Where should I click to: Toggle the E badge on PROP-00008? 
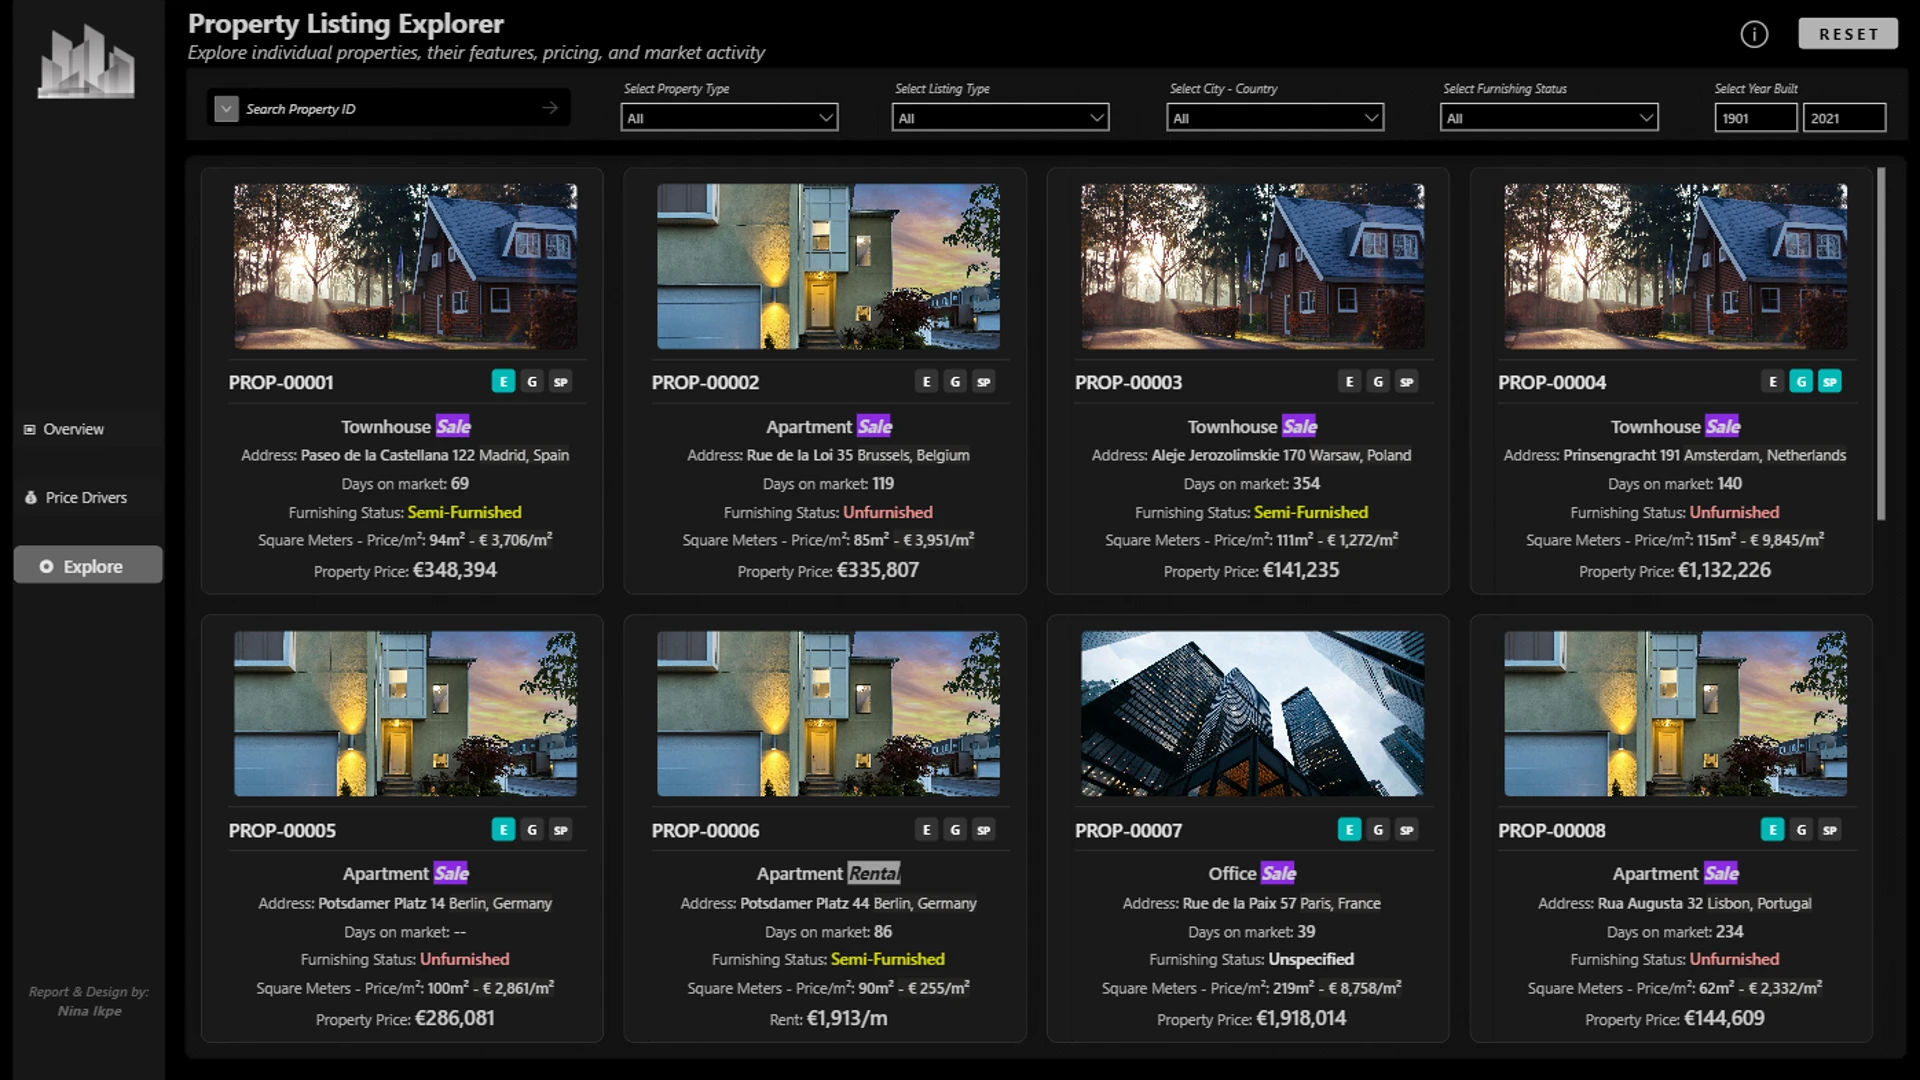pyautogui.click(x=1772, y=829)
